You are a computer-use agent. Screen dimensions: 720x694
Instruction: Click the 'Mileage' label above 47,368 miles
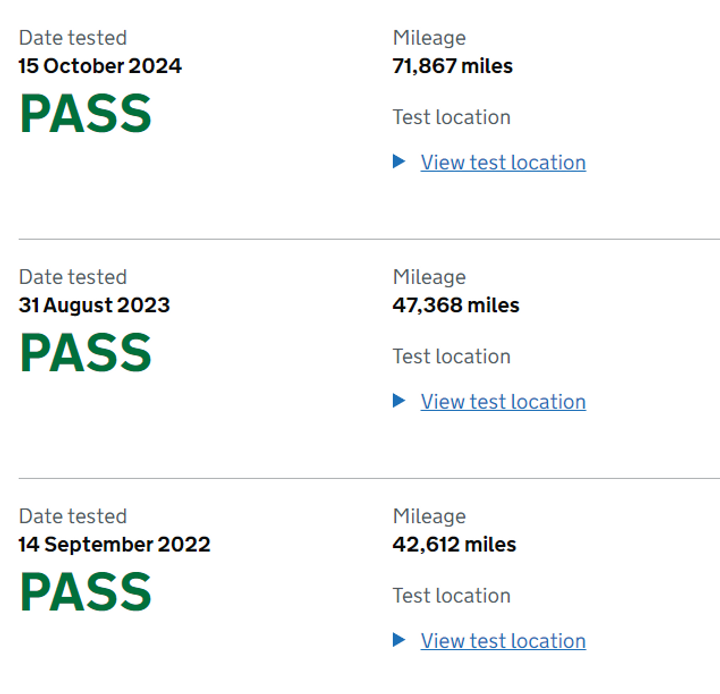coord(429,277)
